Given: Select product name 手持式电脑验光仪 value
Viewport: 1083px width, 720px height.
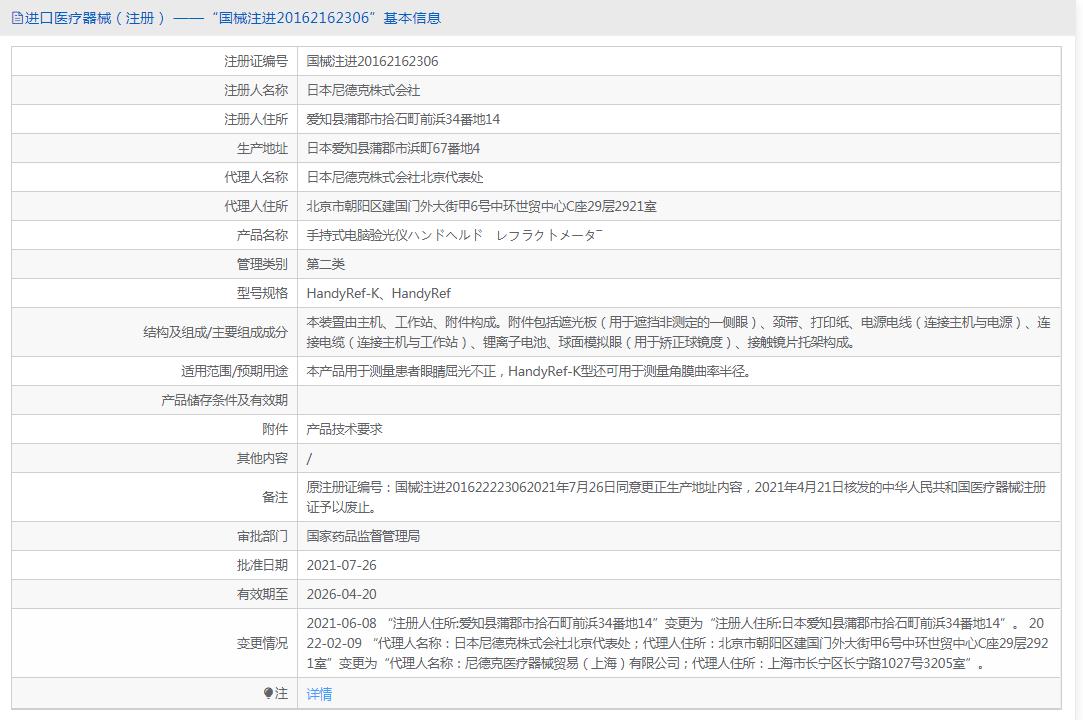Looking at the screenshot, I should pyautogui.click(x=454, y=236).
